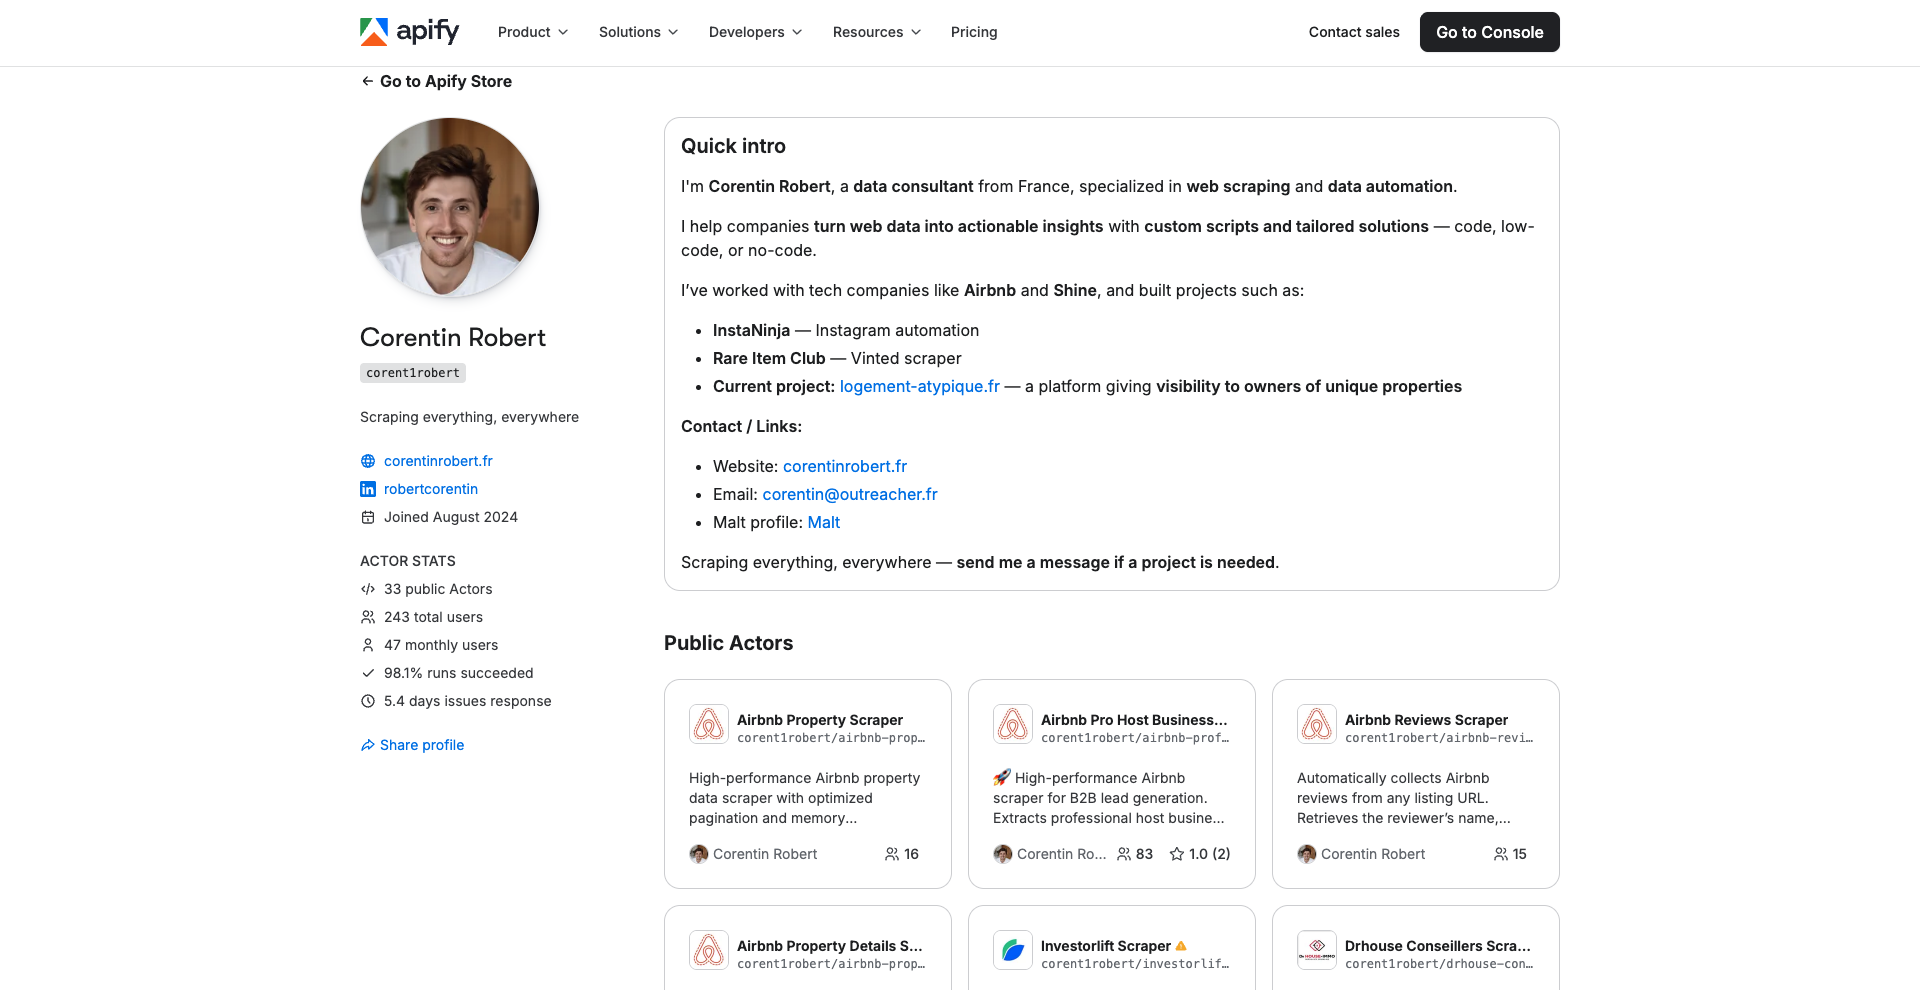Go to the Pricing page

pyautogui.click(x=974, y=32)
